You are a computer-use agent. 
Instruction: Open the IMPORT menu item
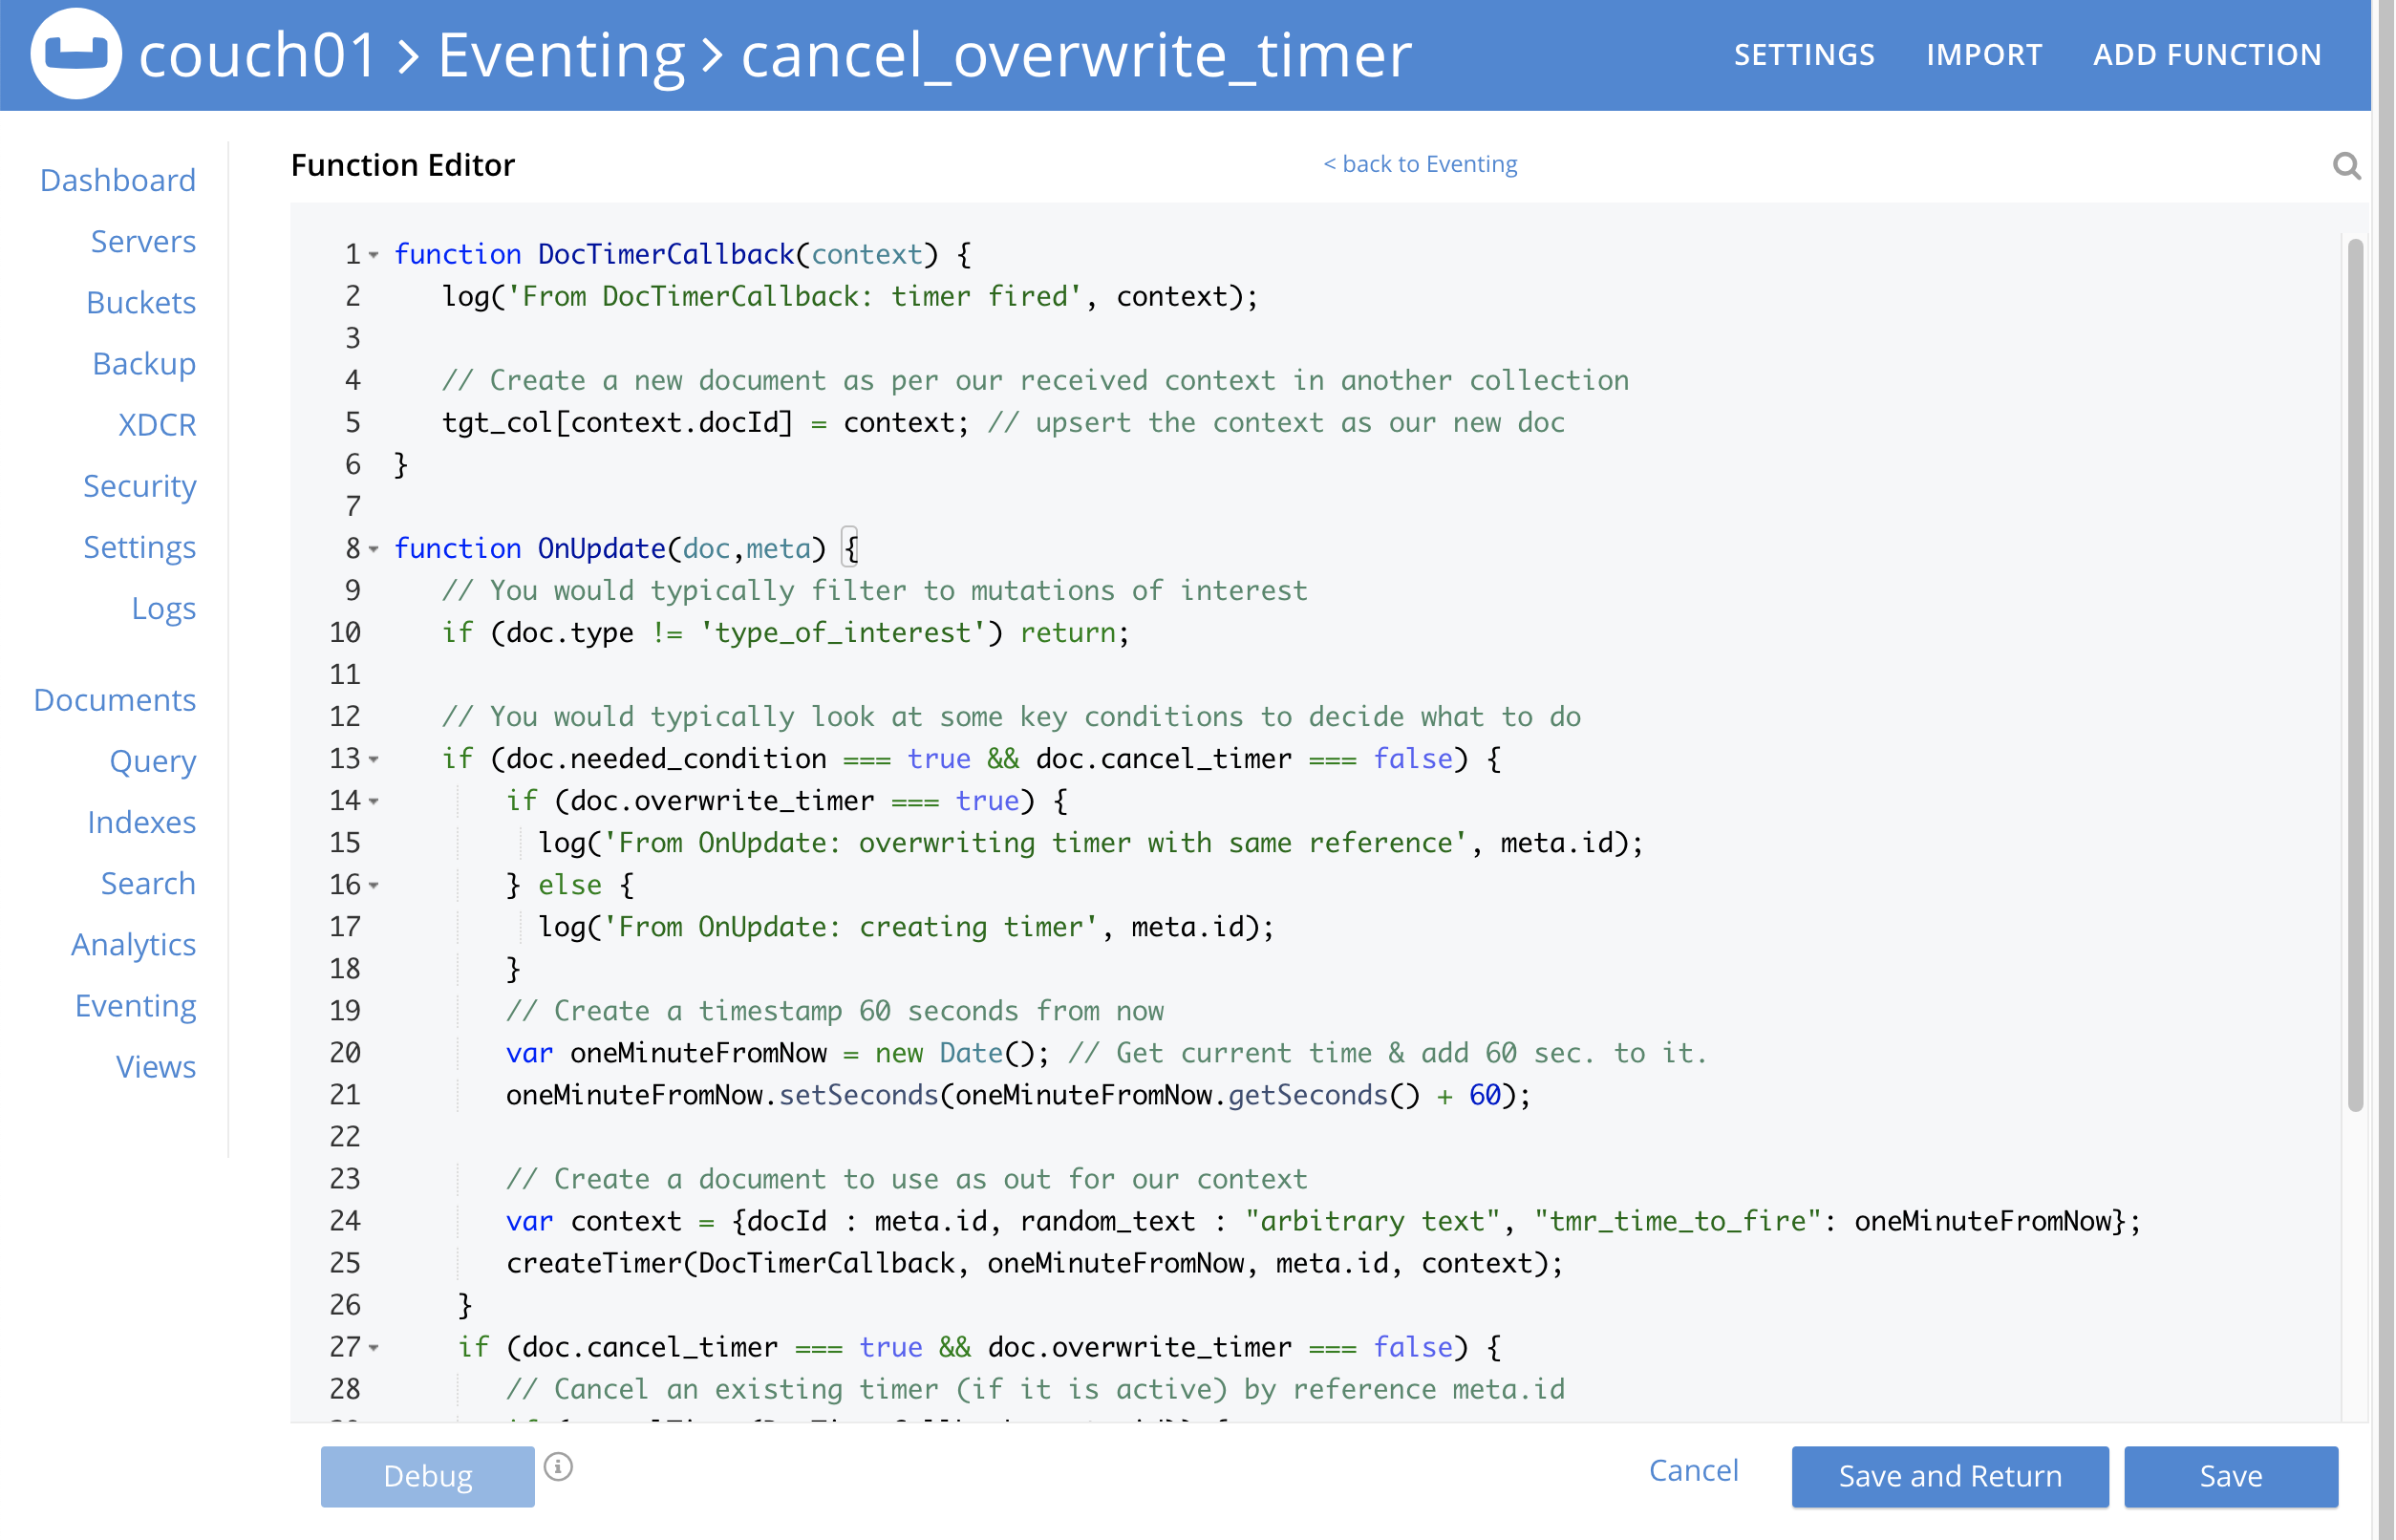tap(1983, 54)
